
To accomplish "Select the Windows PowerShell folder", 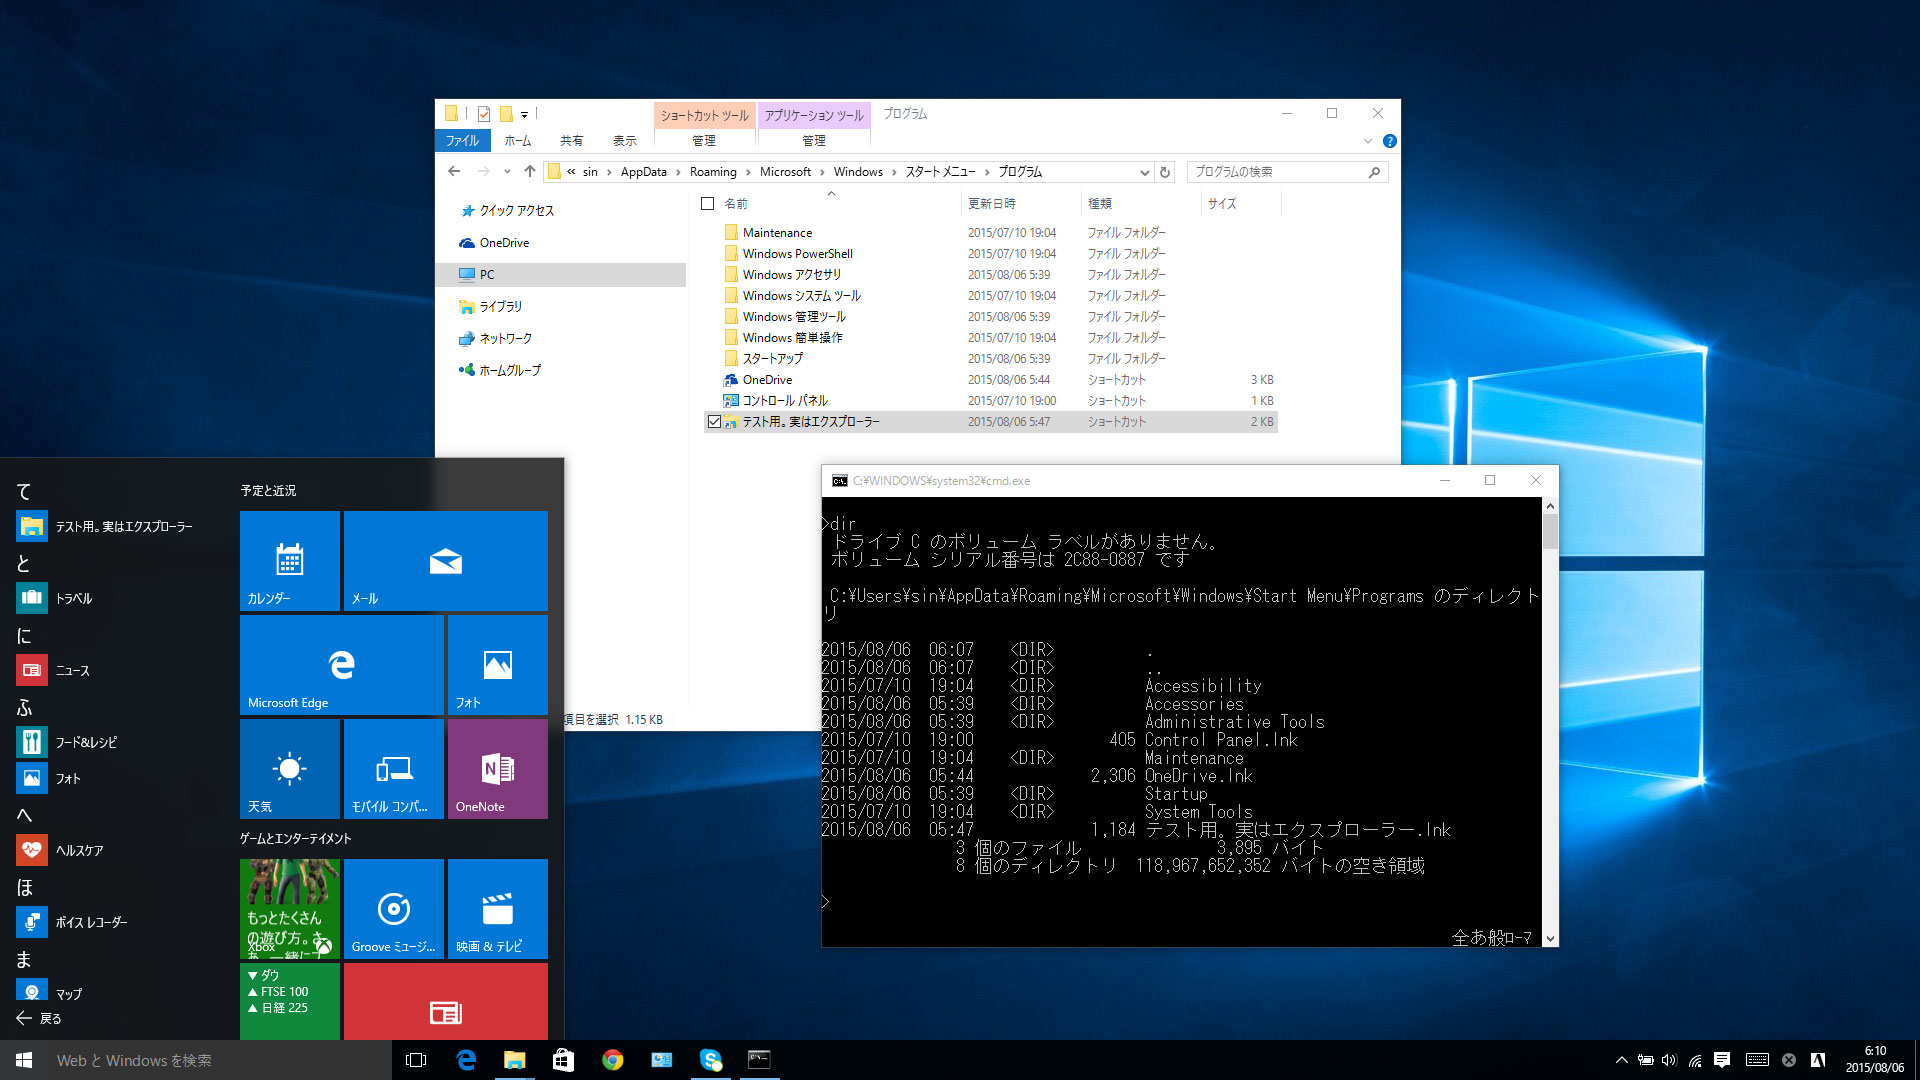I will point(797,254).
